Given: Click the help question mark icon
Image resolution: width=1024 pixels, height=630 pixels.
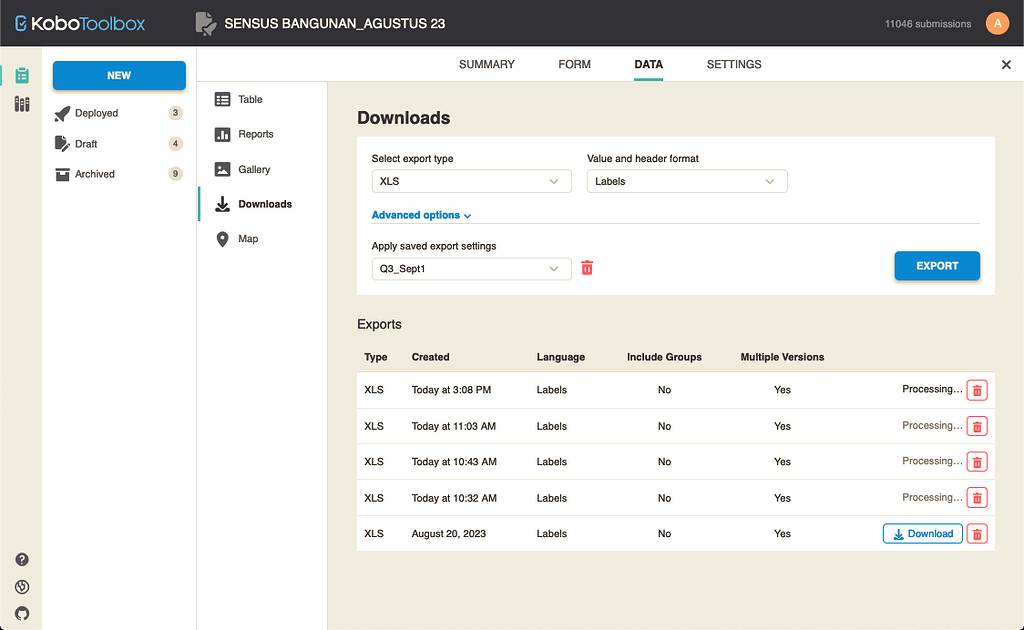Looking at the screenshot, I should pyautogui.click(x=21, y=559).
